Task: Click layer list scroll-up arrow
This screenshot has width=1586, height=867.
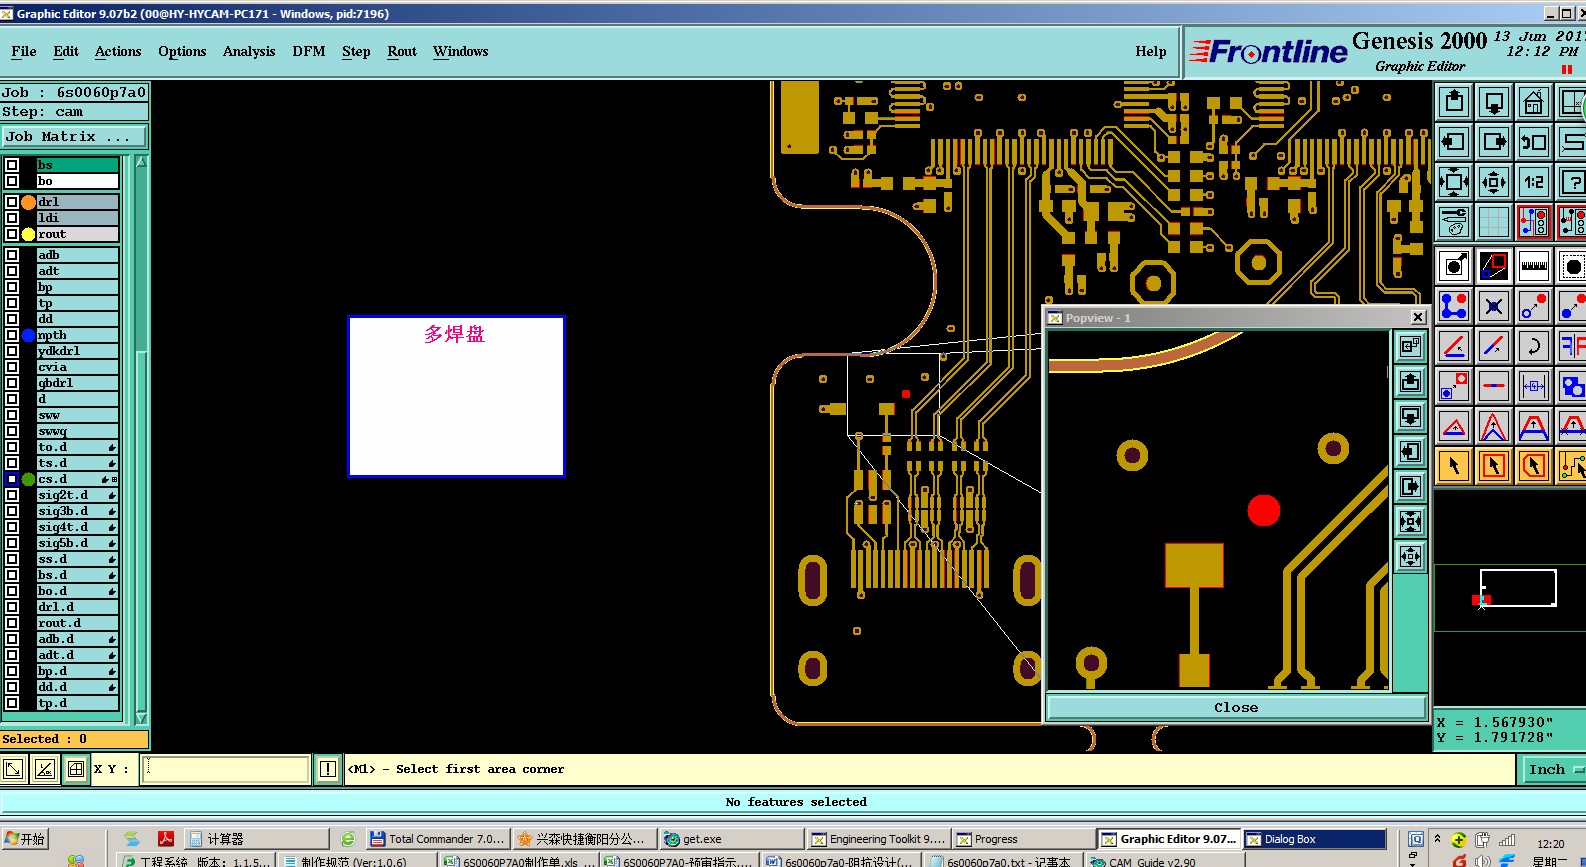Action: (x=141, y=162)
